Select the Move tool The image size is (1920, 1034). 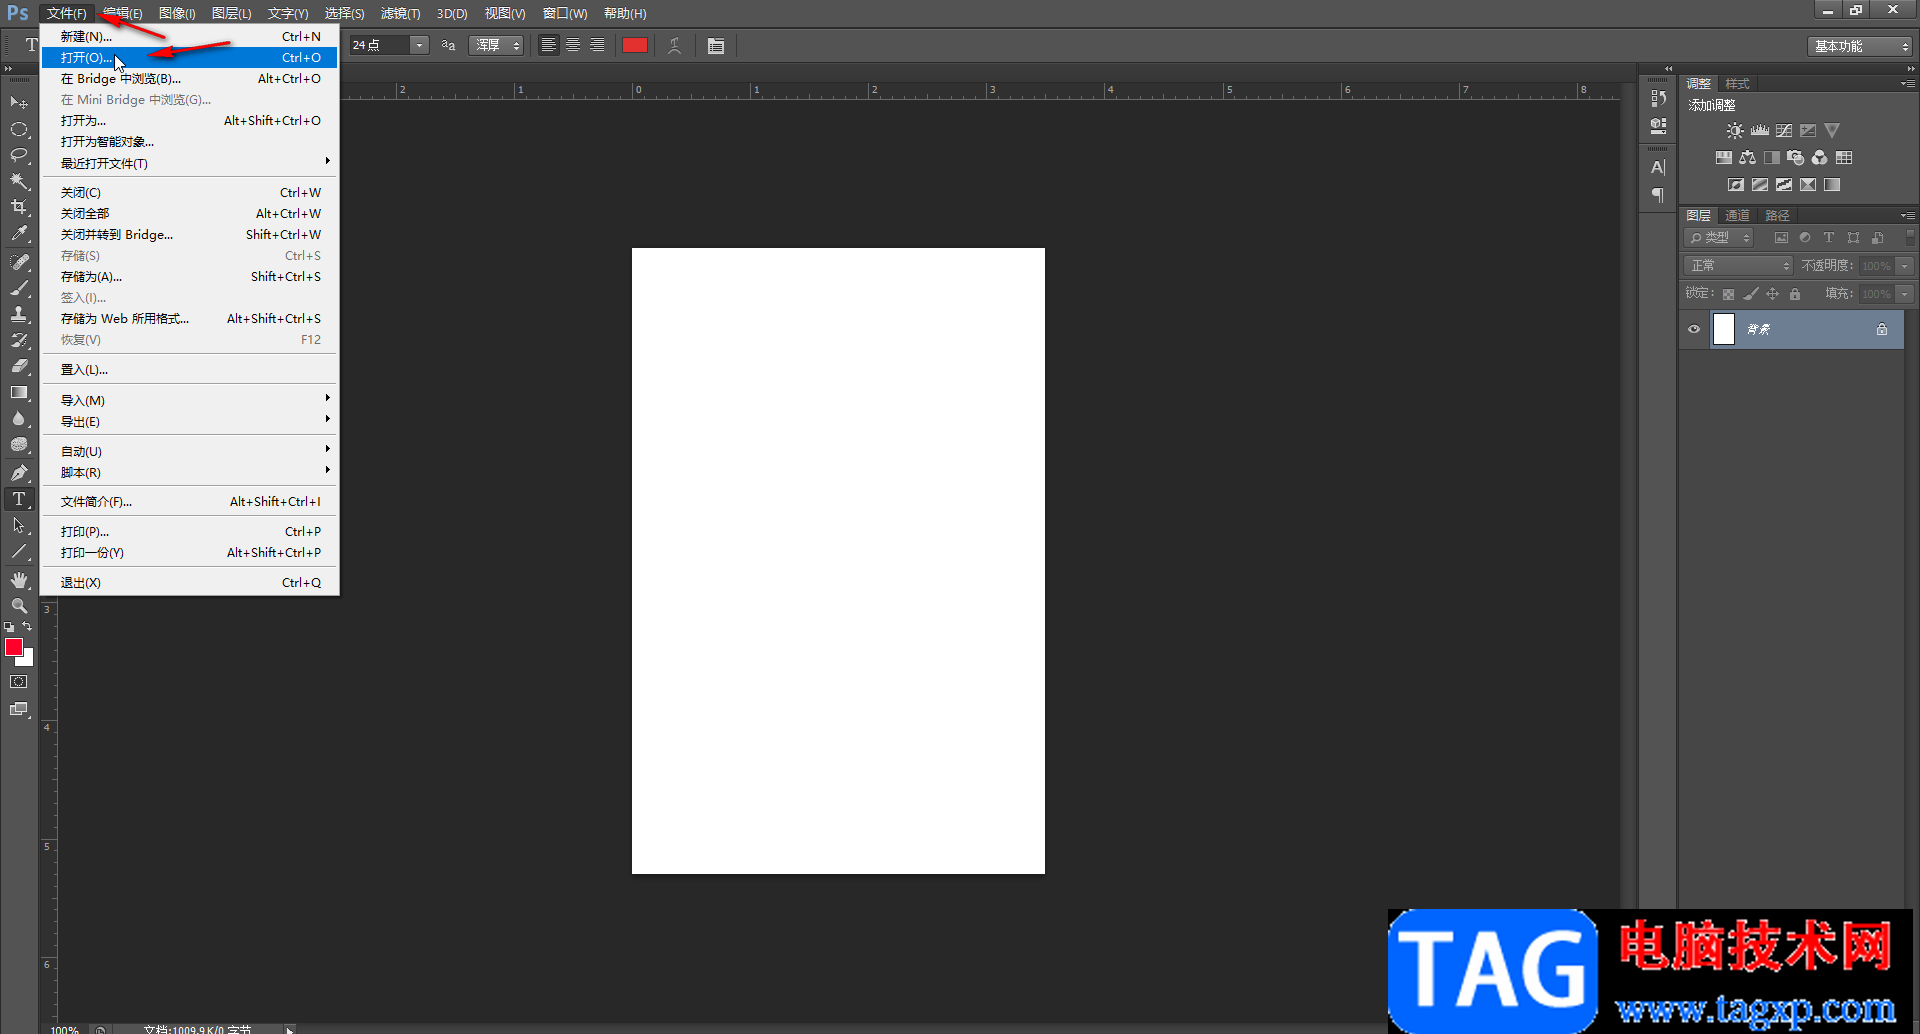pyautogui.click(x=19, y=103)
